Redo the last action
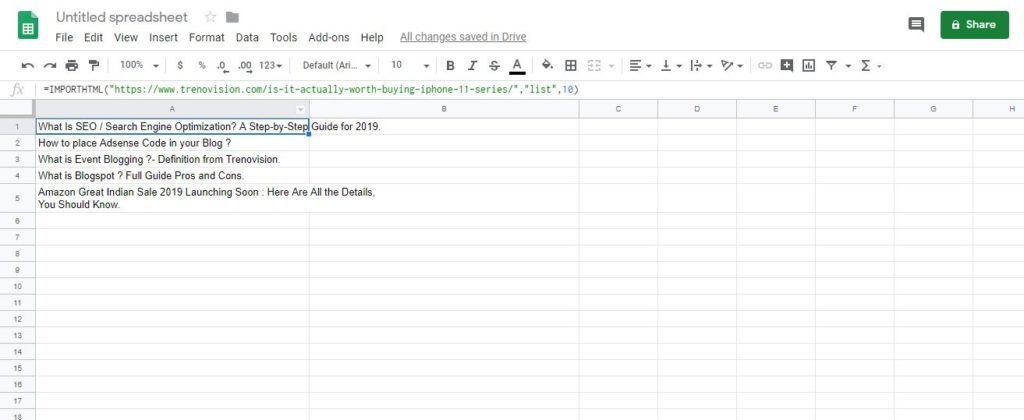Viewport: 1024px width, 420px height. [50, 65]
